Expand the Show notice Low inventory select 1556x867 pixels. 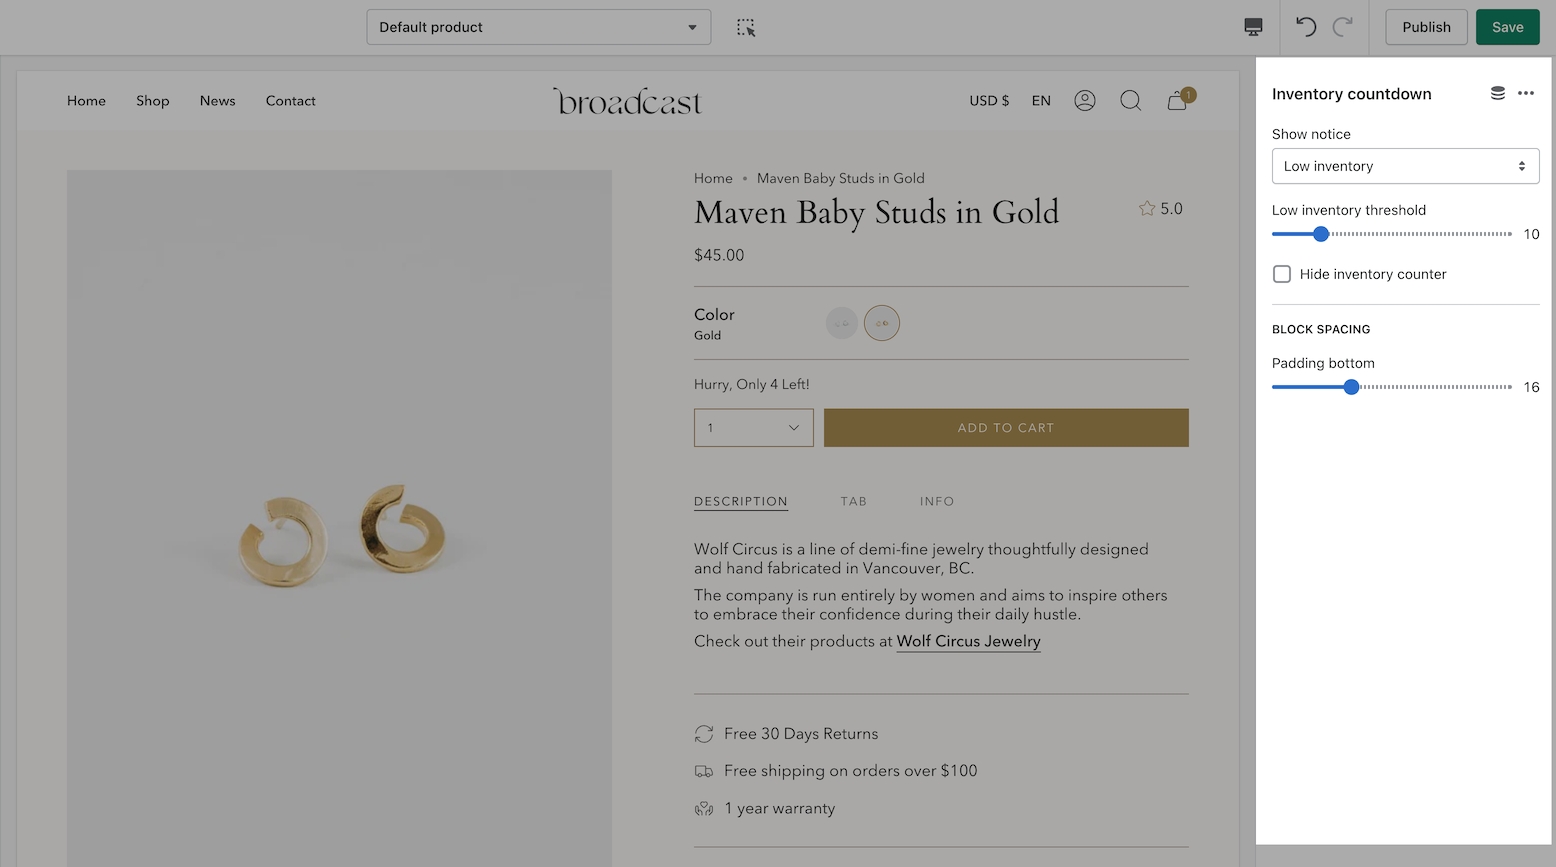(1405, 166)
